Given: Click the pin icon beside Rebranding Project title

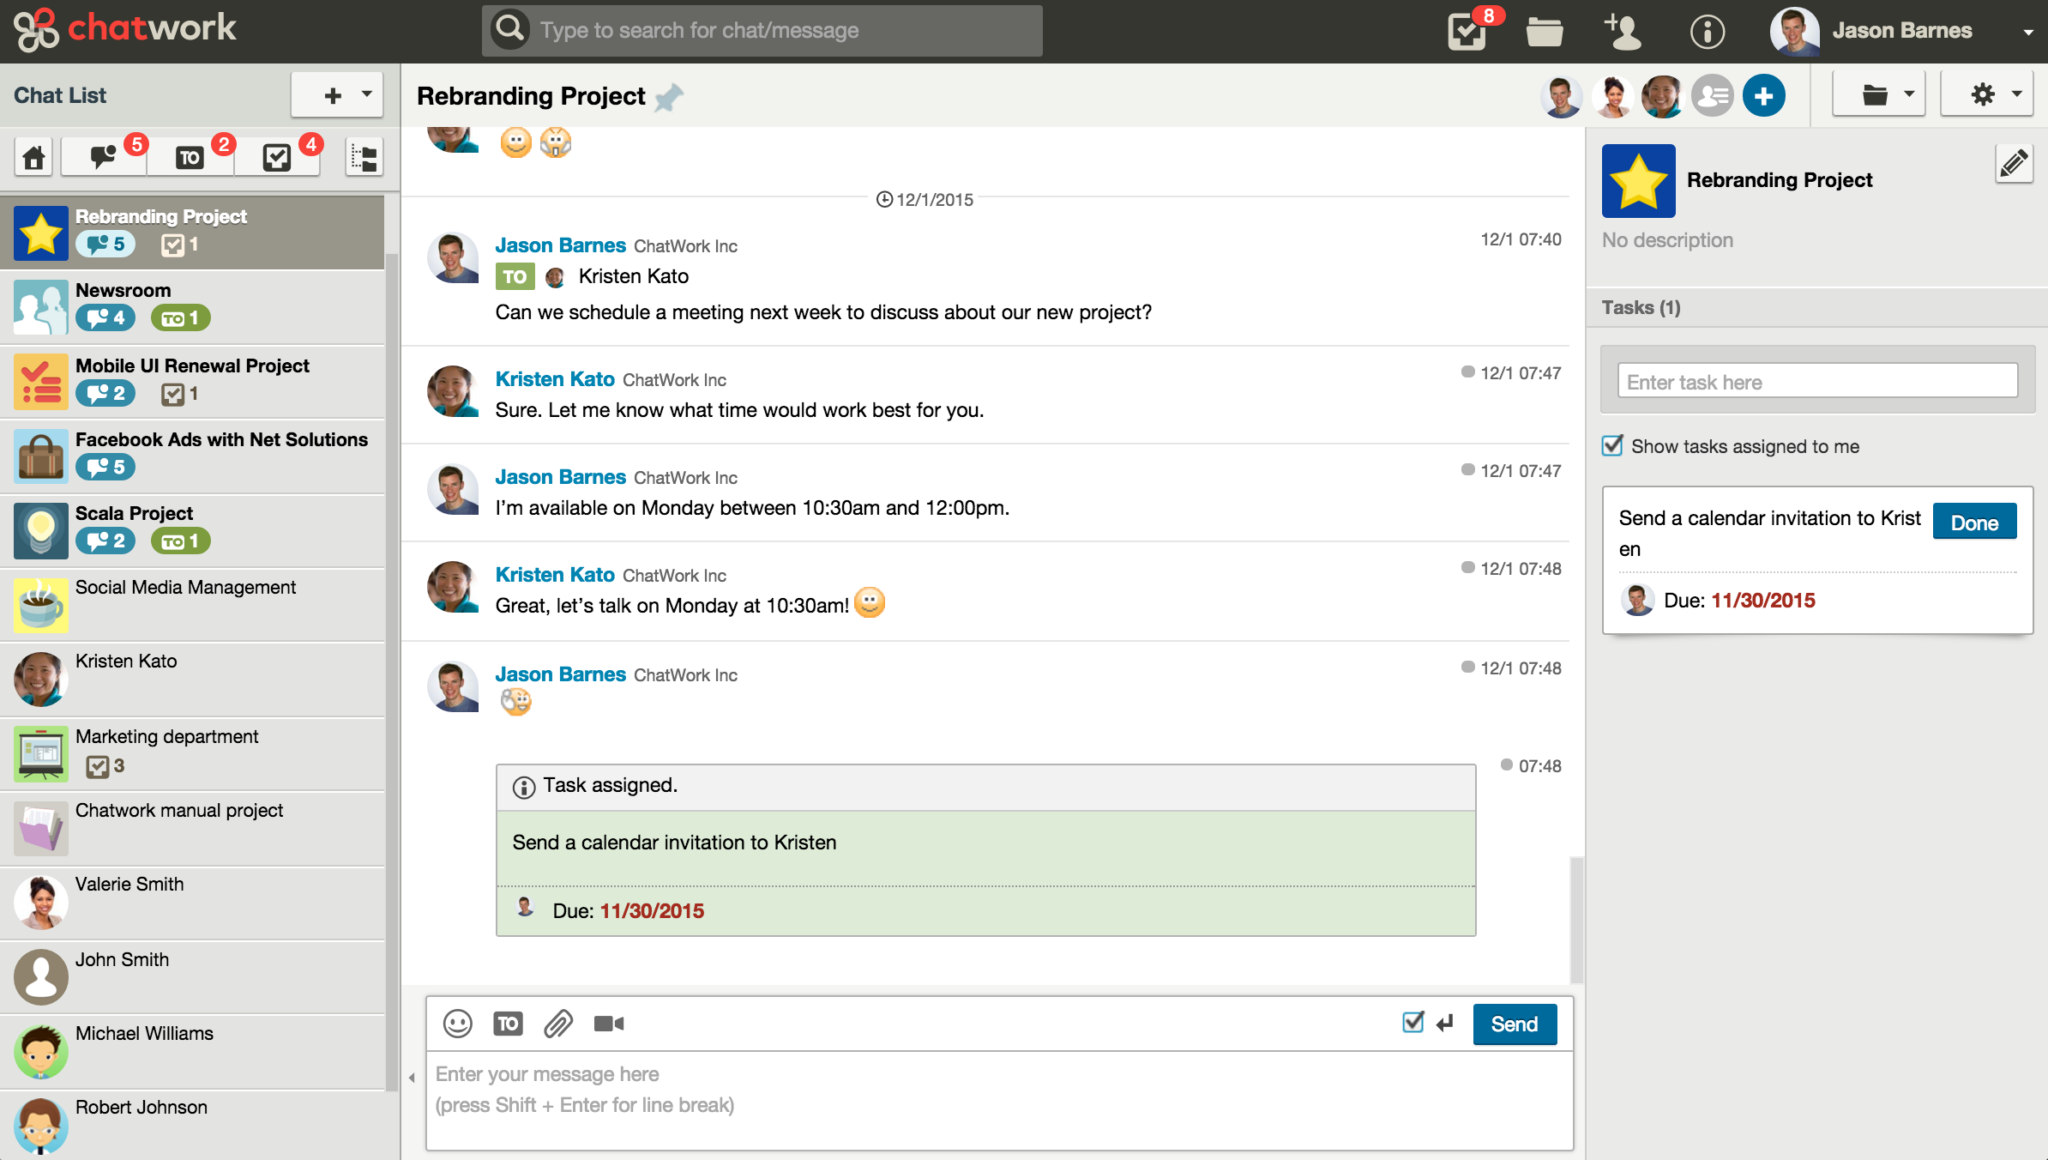Looking at the screenshot, I should tap(669, 97).
